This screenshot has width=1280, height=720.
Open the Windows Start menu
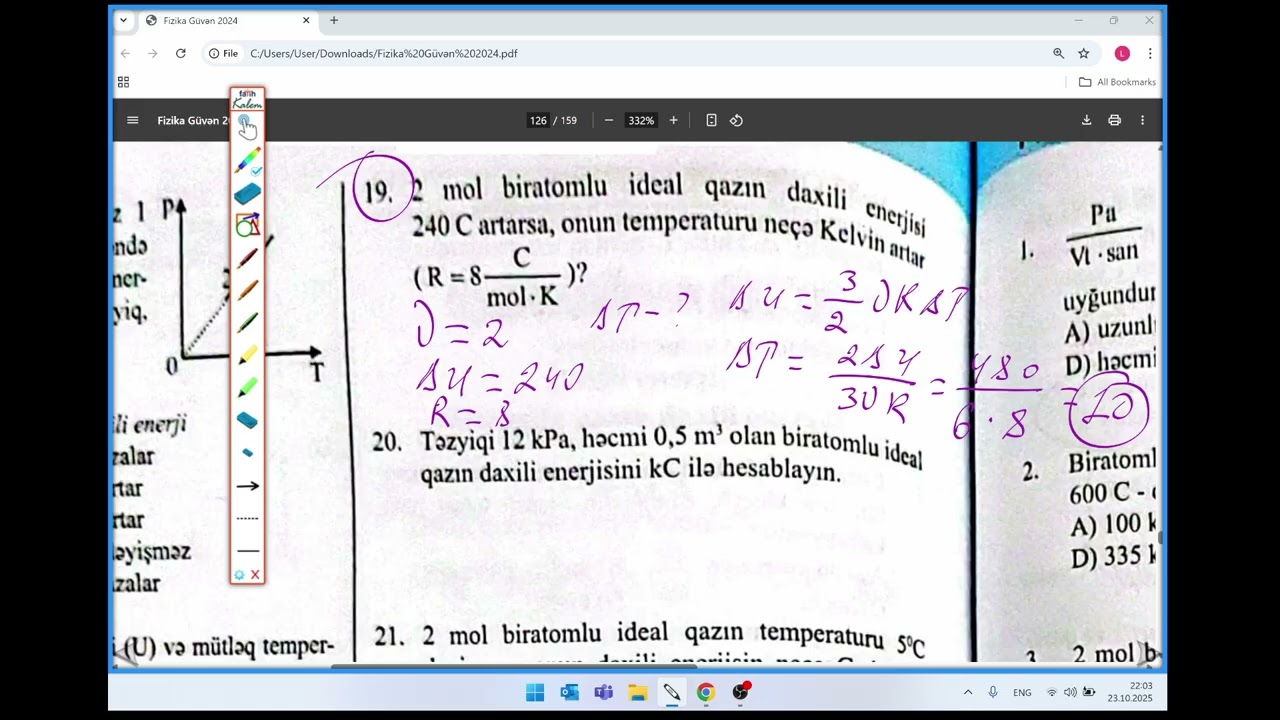(535, 692)
